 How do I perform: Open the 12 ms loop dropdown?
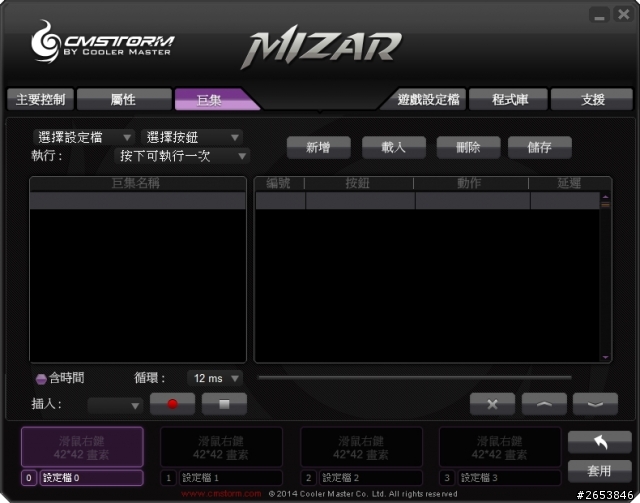point(215,378)
